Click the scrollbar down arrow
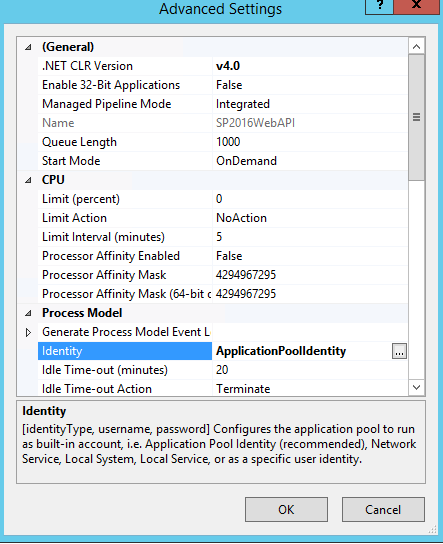 [x=416, y=387]
